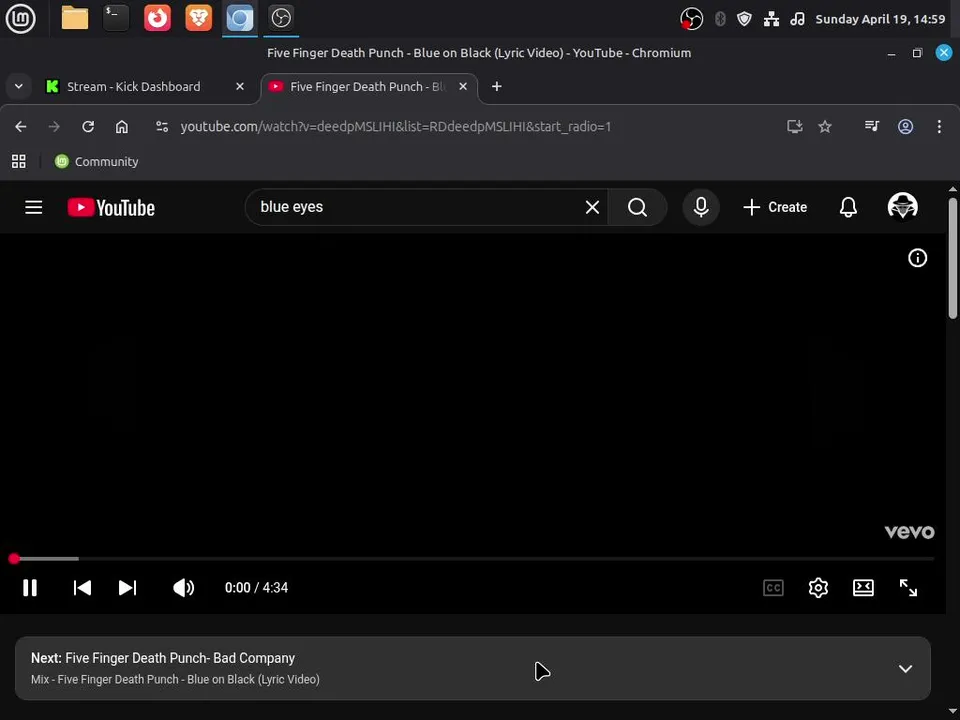Open the network connections tray icon

click(x=771, y=19)
